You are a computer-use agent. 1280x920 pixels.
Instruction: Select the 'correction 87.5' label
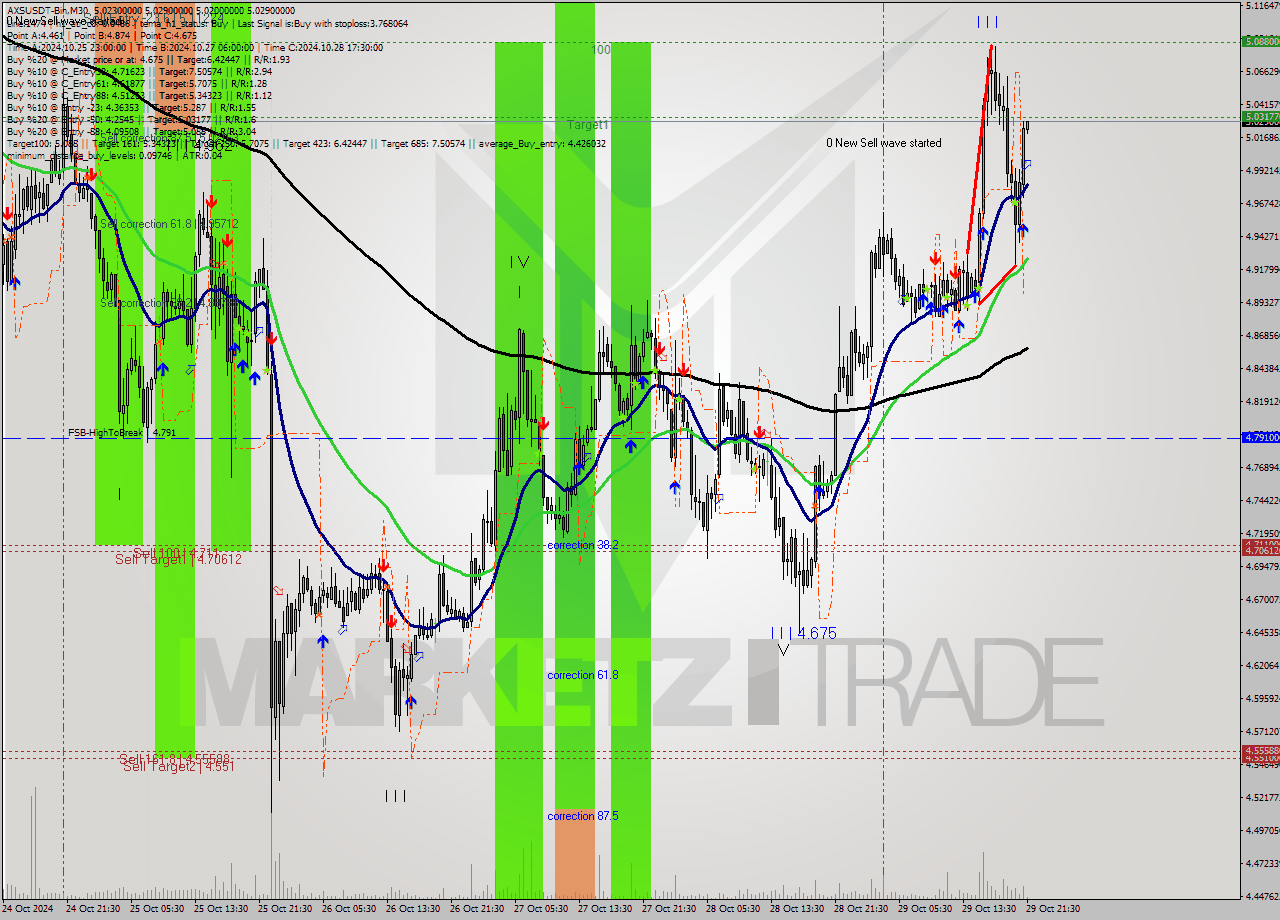coord(583,816)
